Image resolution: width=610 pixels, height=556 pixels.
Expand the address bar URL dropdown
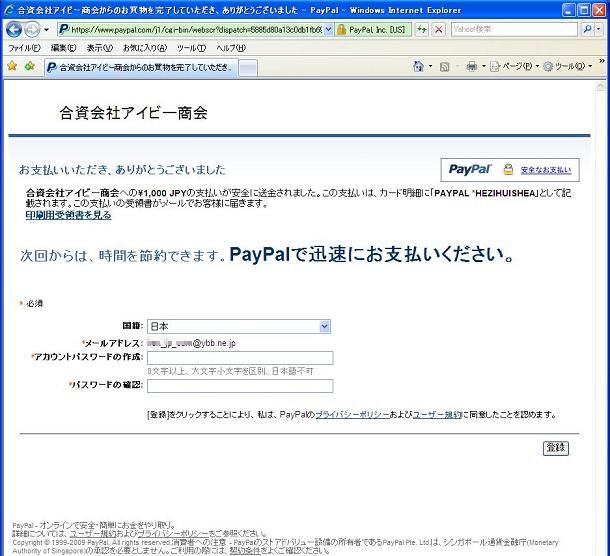point(328,30)
